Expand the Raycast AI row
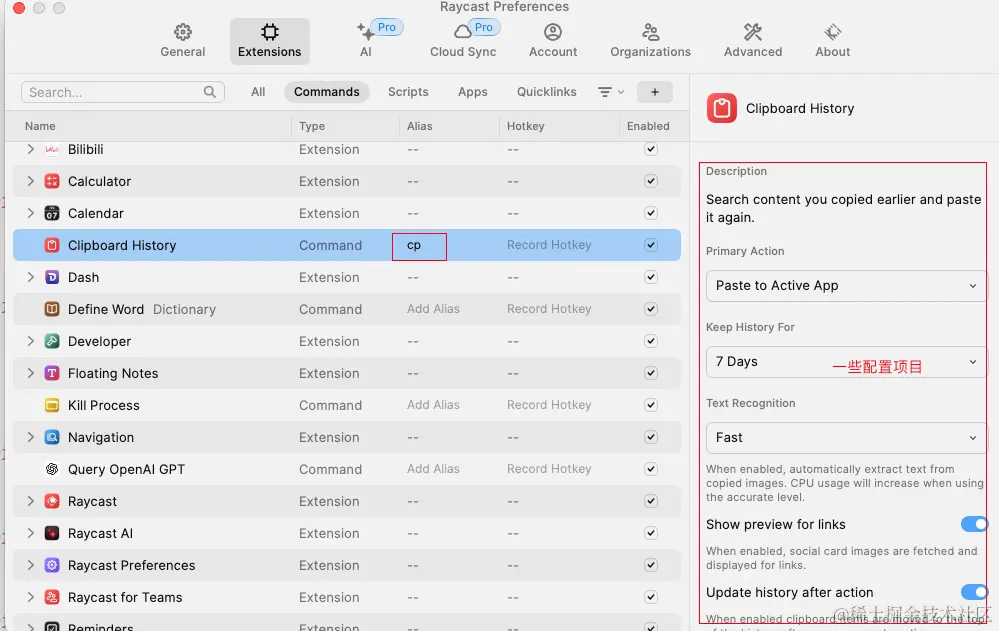 click(30, 533)
